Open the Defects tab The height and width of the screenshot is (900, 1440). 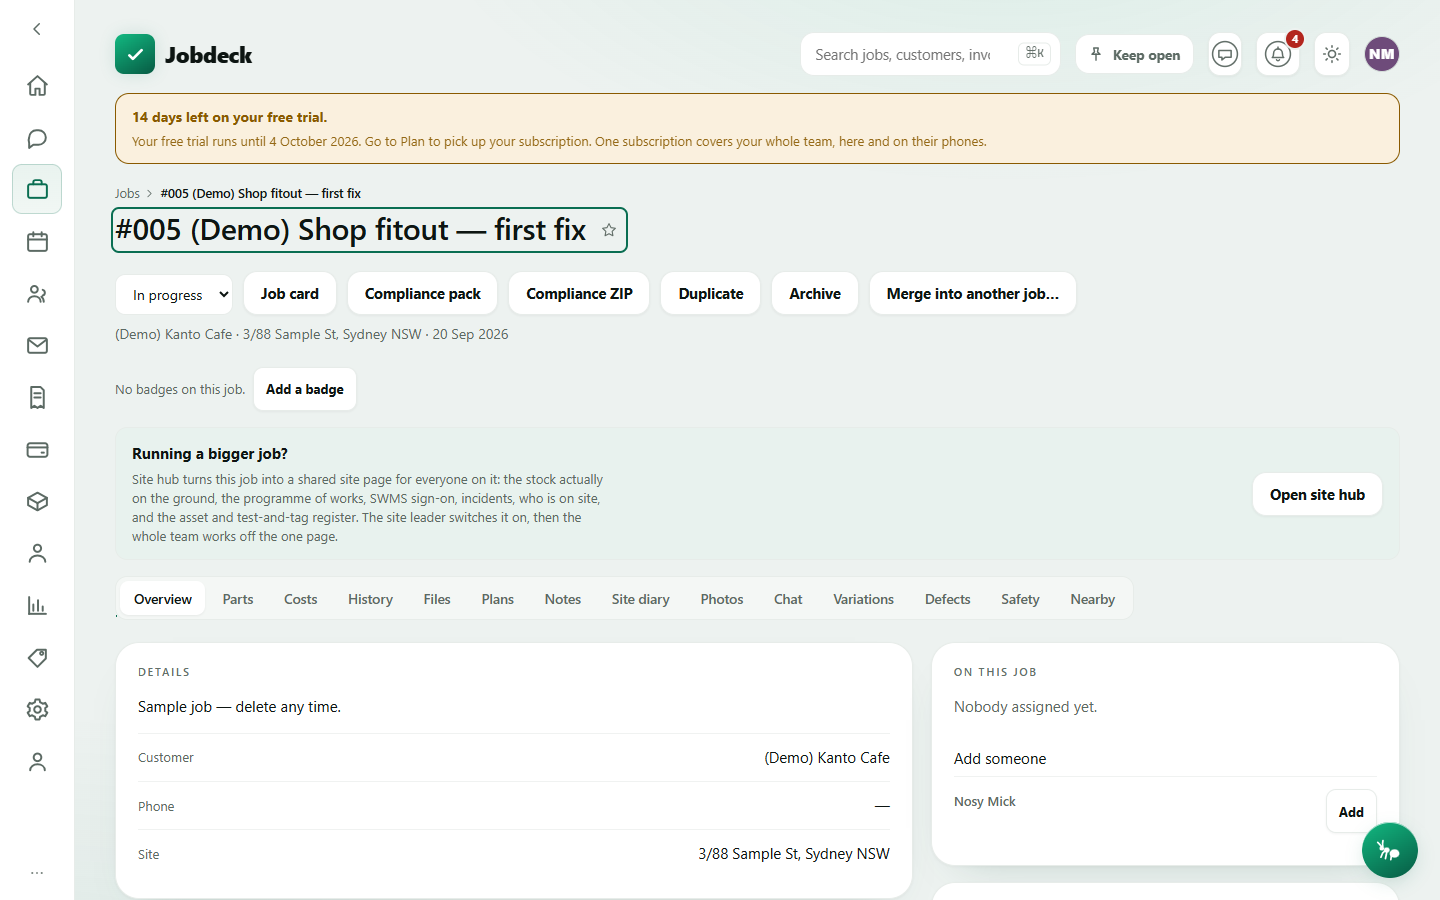click(x=947, y=599)
